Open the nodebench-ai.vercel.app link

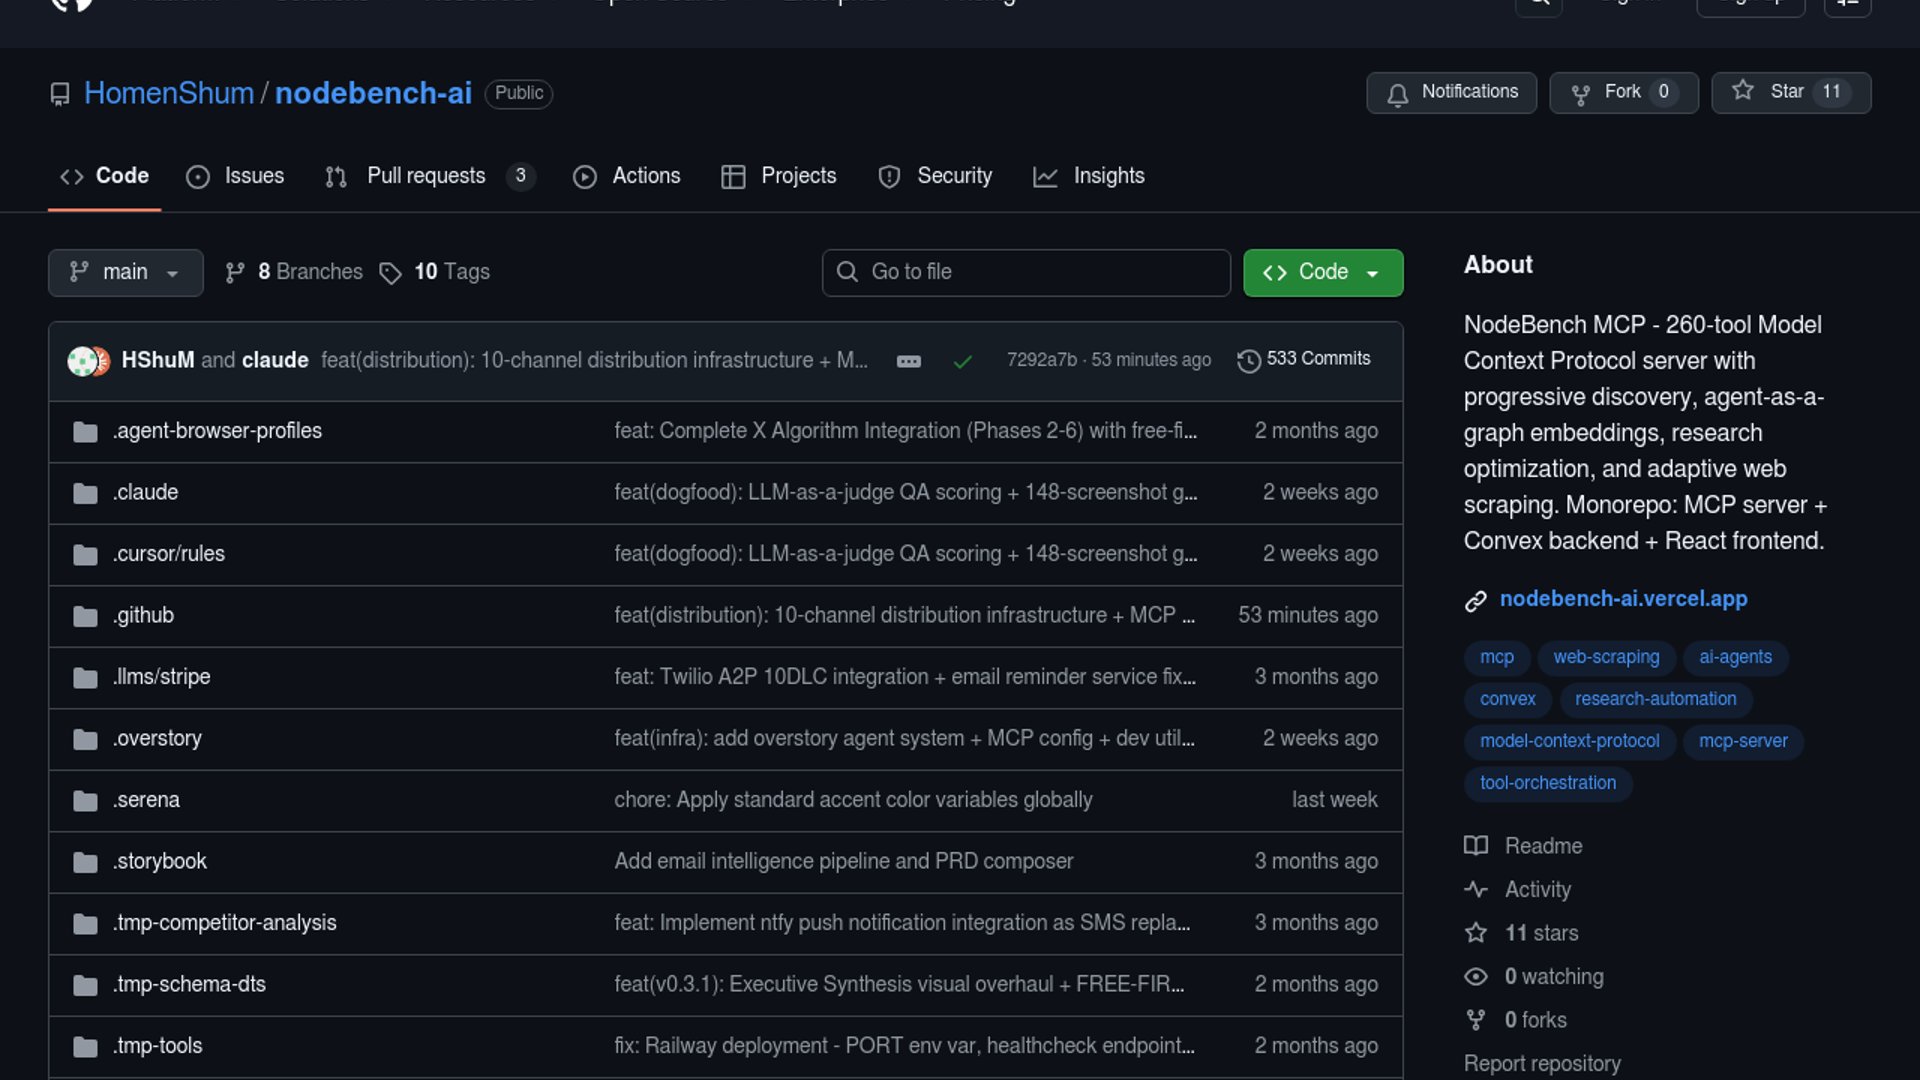[1622, 599]
